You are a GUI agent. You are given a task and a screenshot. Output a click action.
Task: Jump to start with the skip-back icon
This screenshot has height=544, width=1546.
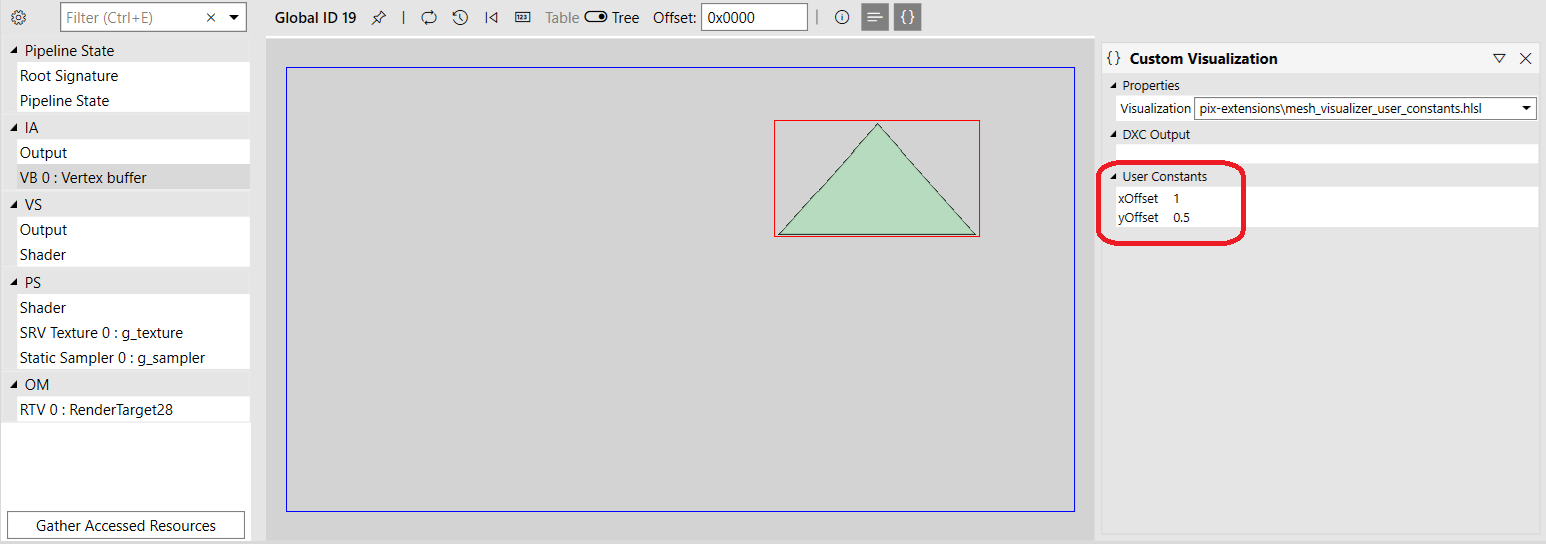pos(491,17)
